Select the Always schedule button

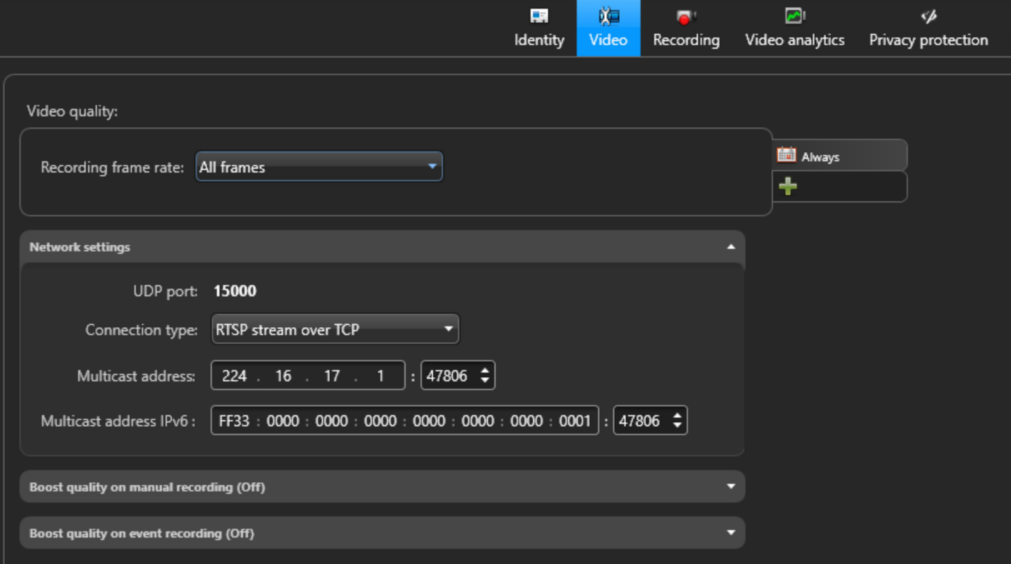(x=840, y=156)
